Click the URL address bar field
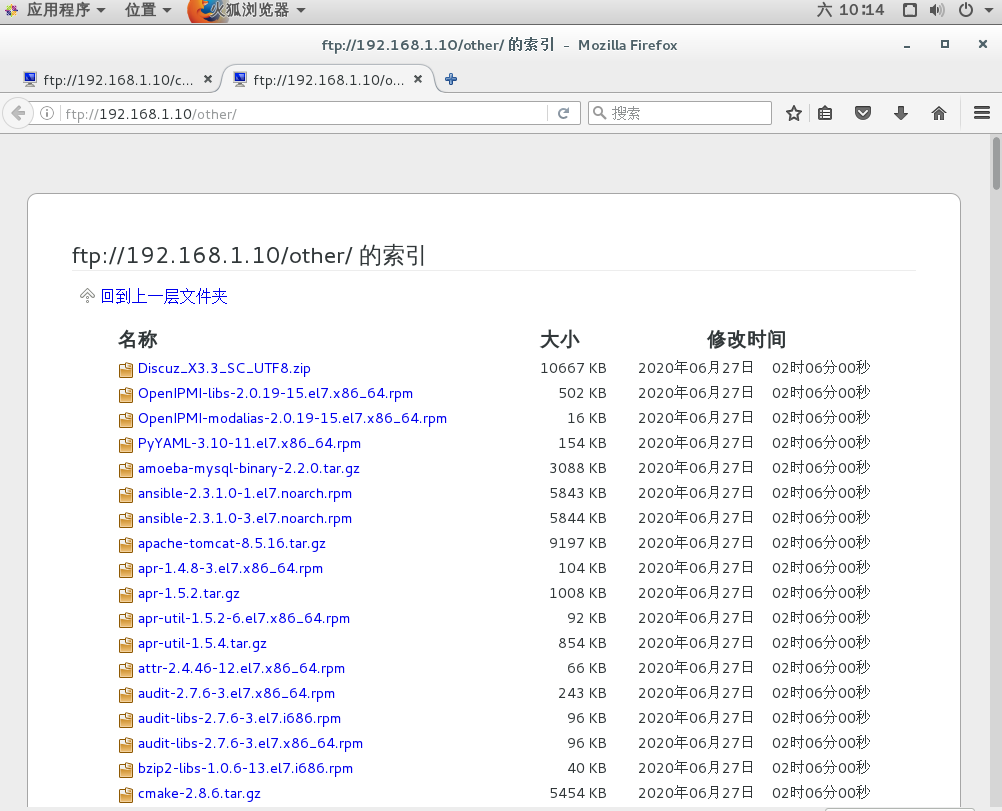Viewport: 1002px width, 811px height. 304,114
